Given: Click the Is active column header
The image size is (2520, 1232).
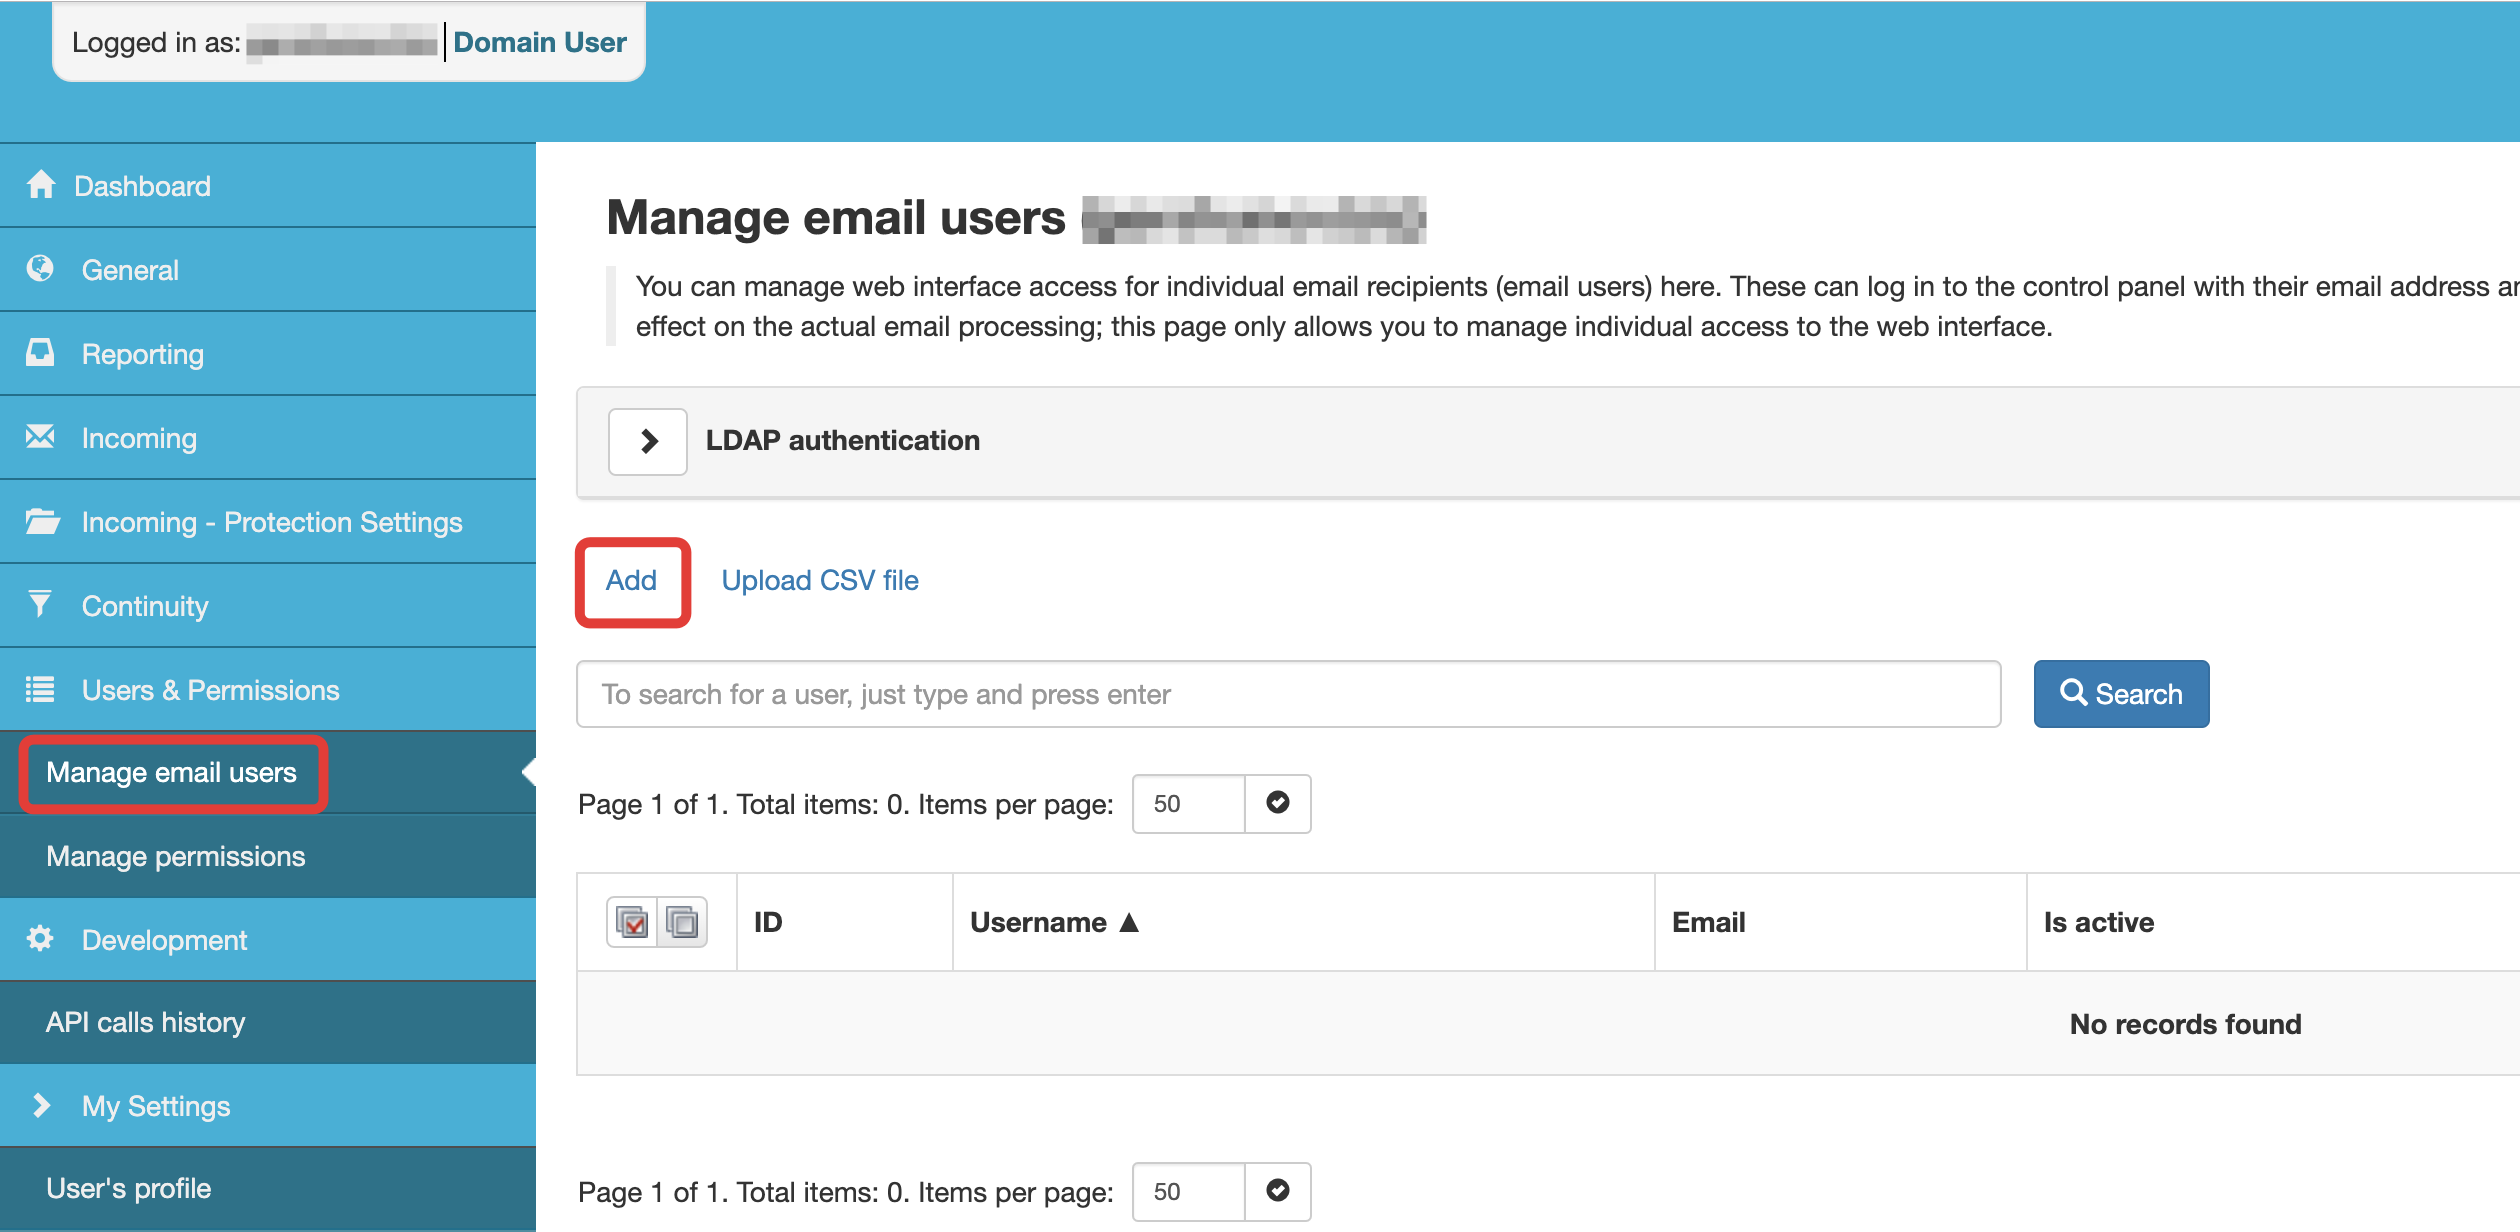Looking at the screenshot, I should (x=2098, y=922).
